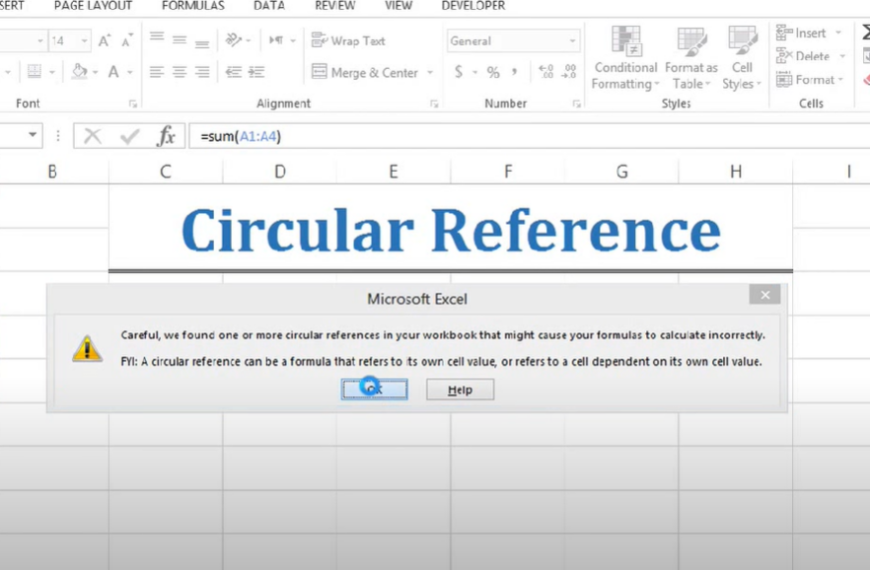Apply Comma Style format
The width and height of the screenshot is (870, 570).
(515, 72)
